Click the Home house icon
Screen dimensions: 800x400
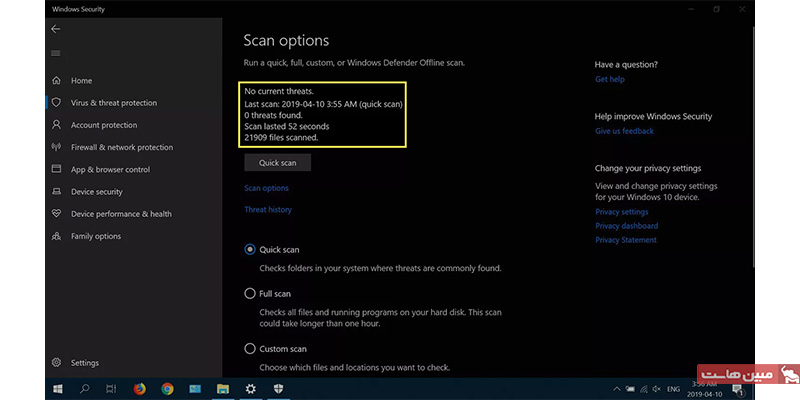pos(56,81)
